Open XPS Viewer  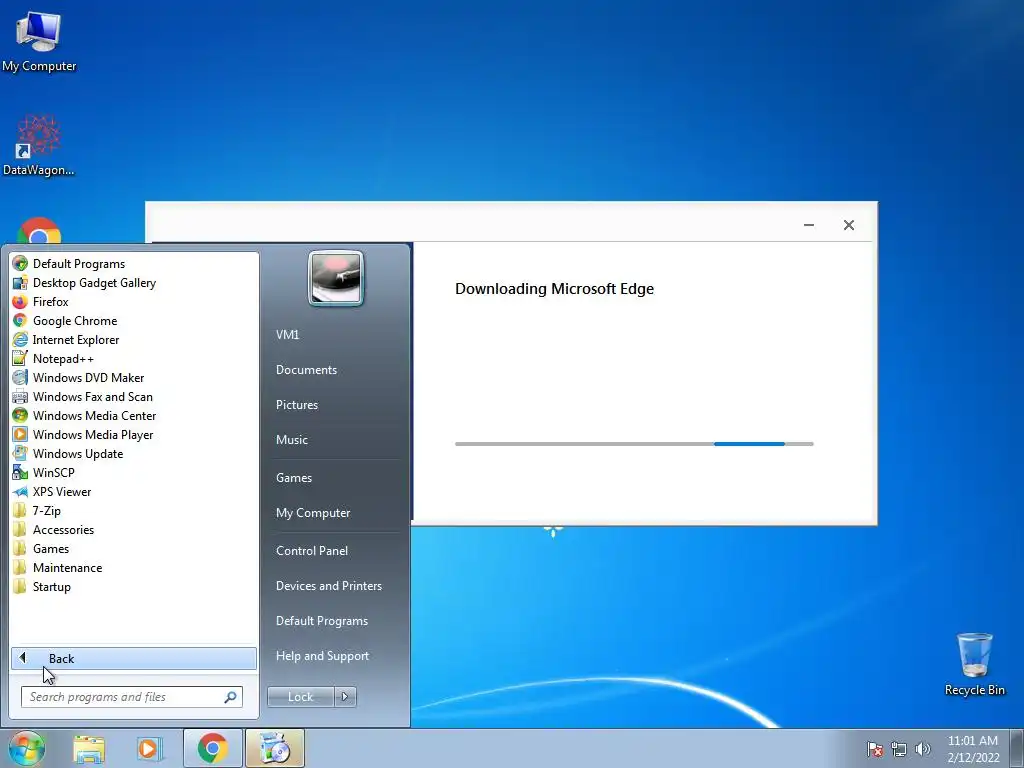[62, 492]
